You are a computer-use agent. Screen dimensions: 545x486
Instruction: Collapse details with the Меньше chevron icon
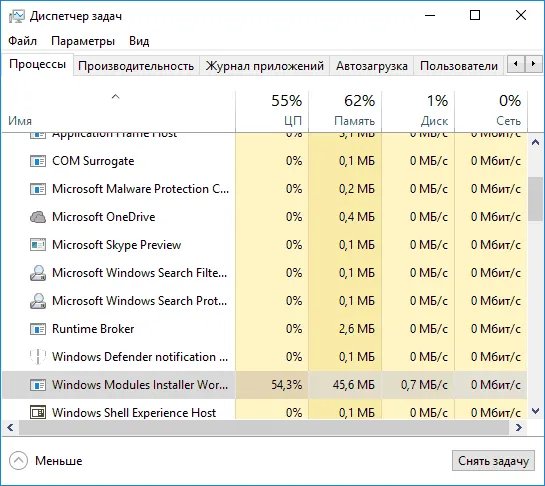(x=18, y=461)
